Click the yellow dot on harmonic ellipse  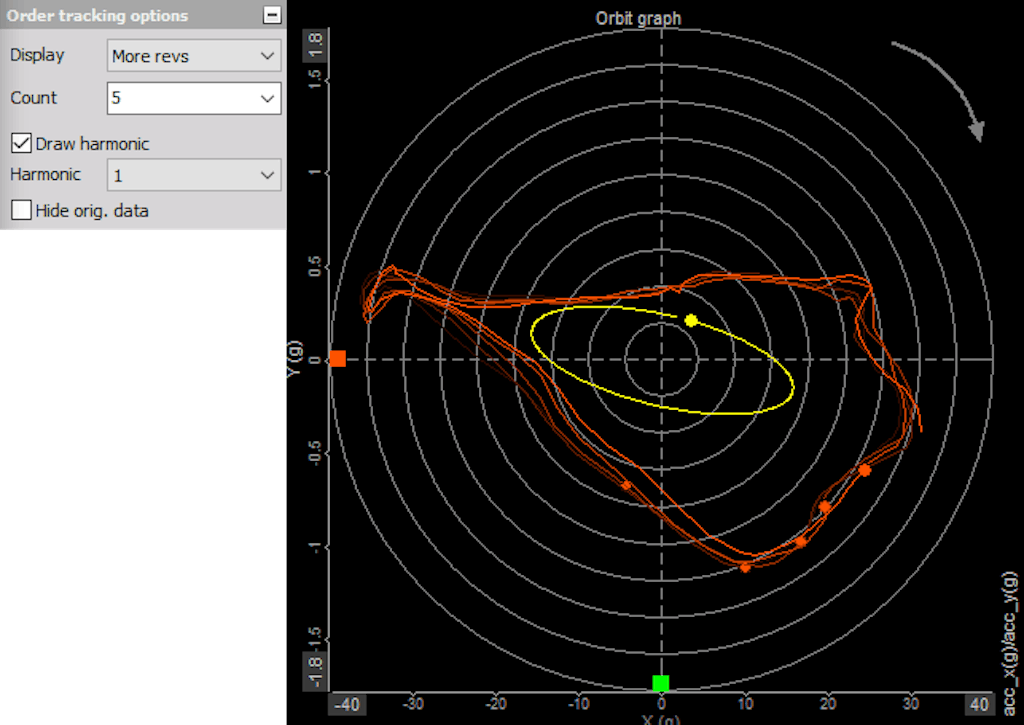tap(691, 320)
